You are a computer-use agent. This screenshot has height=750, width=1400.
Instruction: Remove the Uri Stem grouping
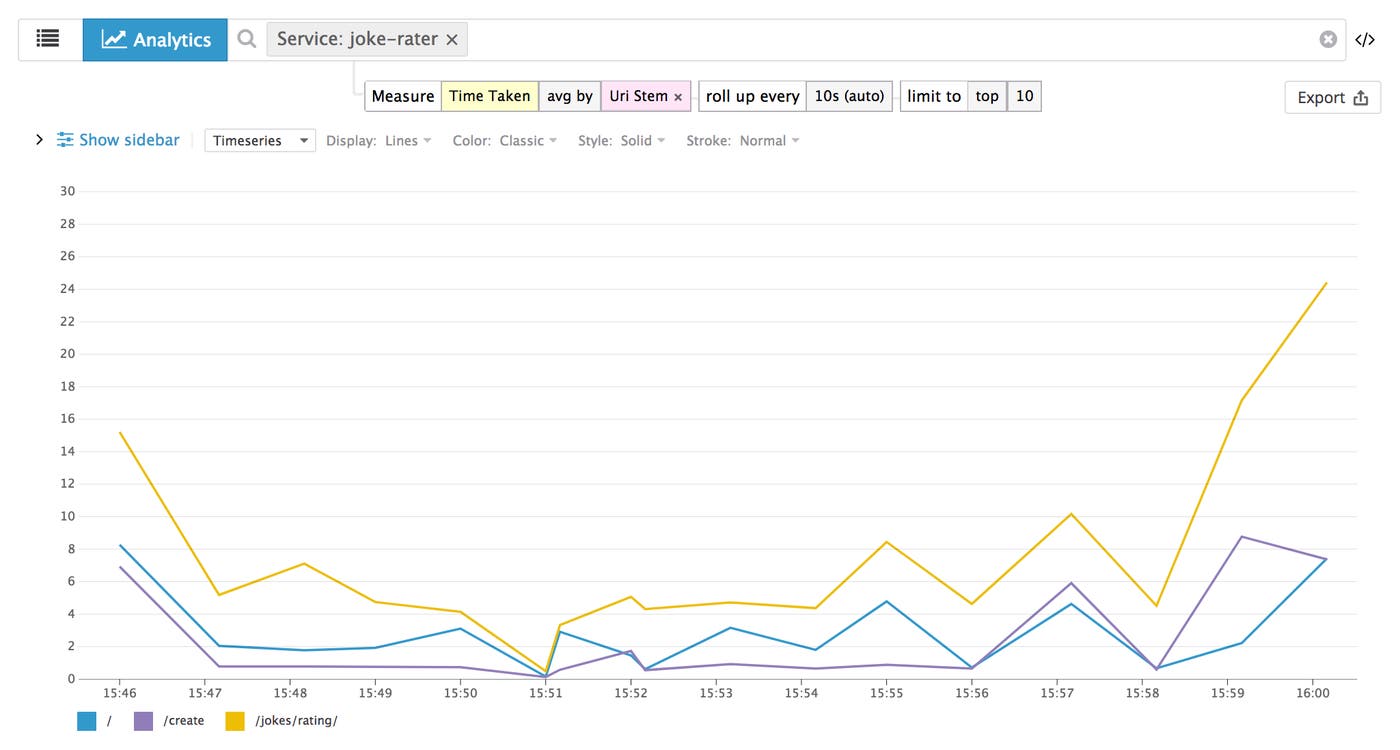(678, 96)
